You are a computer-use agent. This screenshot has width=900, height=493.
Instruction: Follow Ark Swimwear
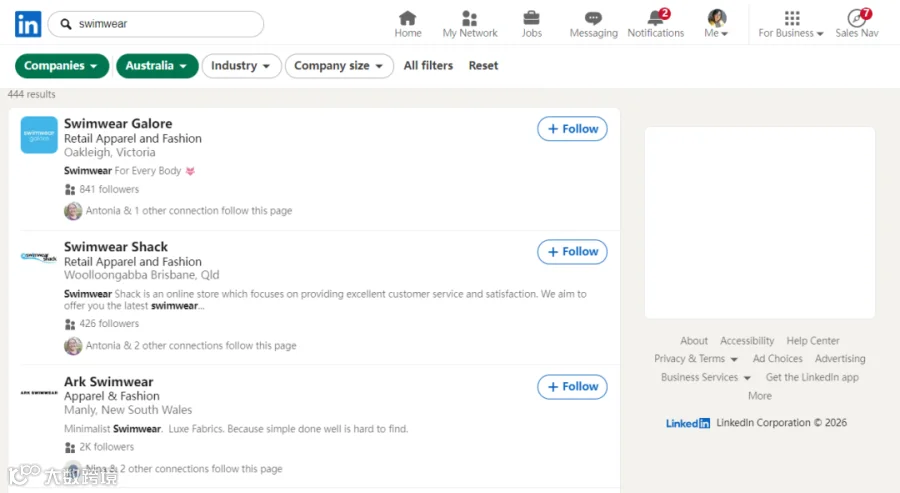tap(572, 387)
